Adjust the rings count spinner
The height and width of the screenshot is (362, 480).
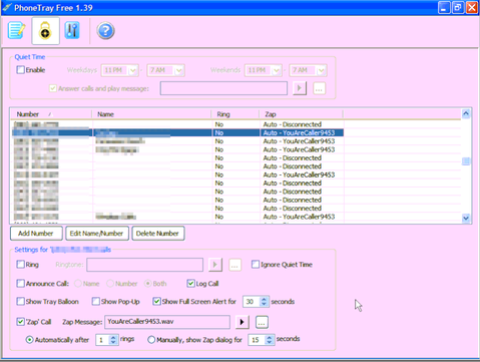[x=113, y=340]
